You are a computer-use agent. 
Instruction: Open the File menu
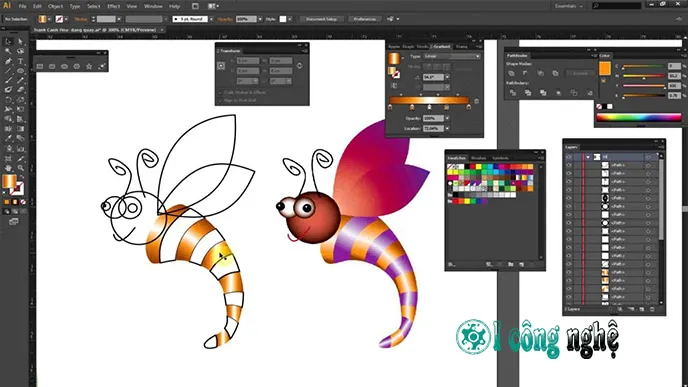tap(22, 6)
